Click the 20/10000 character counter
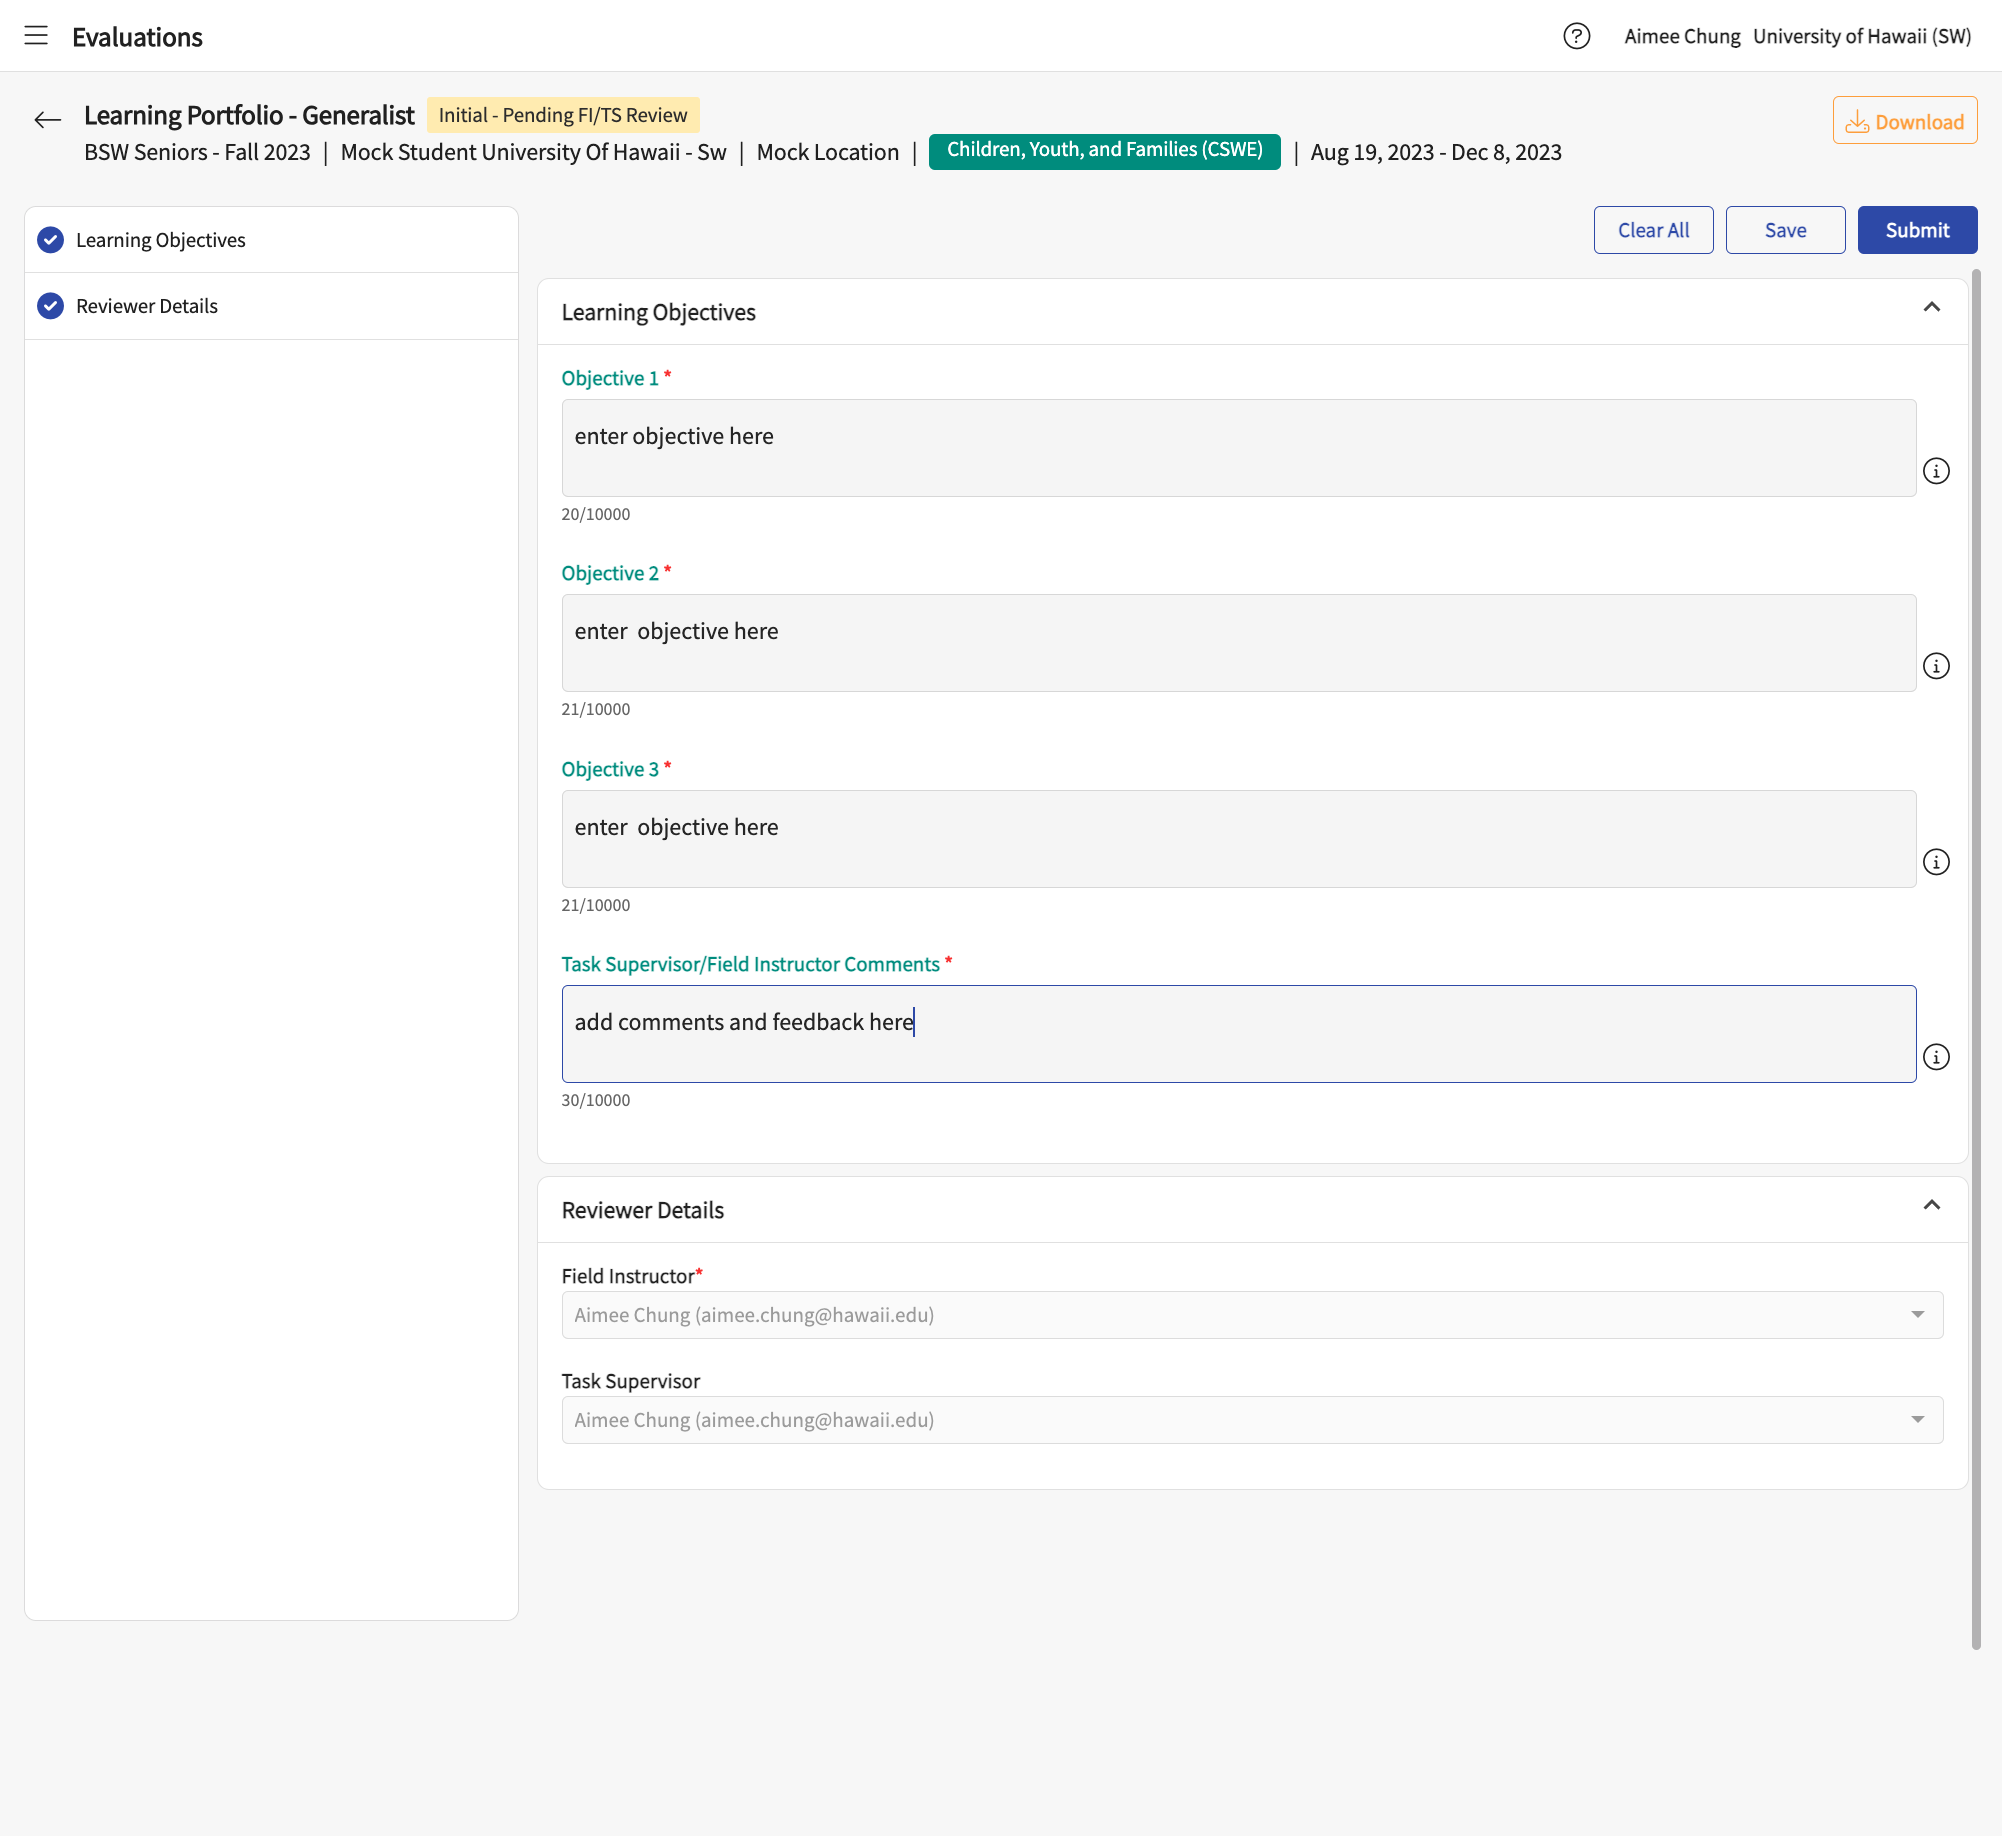2002x1836 pixels. click(595, 514)
